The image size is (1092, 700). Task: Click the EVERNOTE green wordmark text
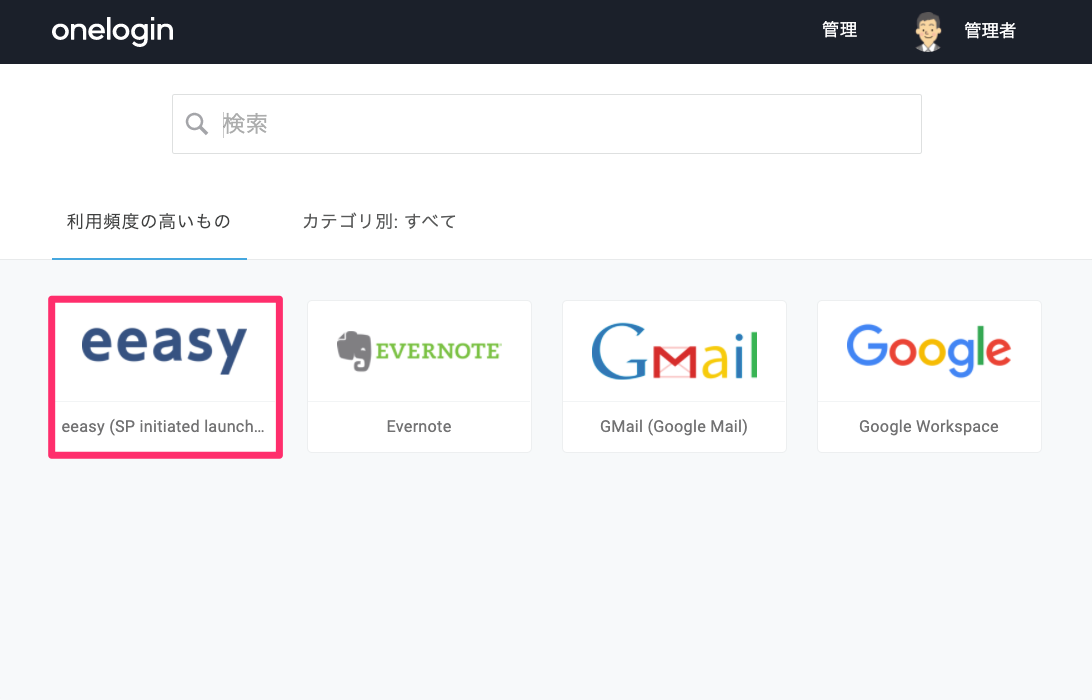[x=438, y=350]
